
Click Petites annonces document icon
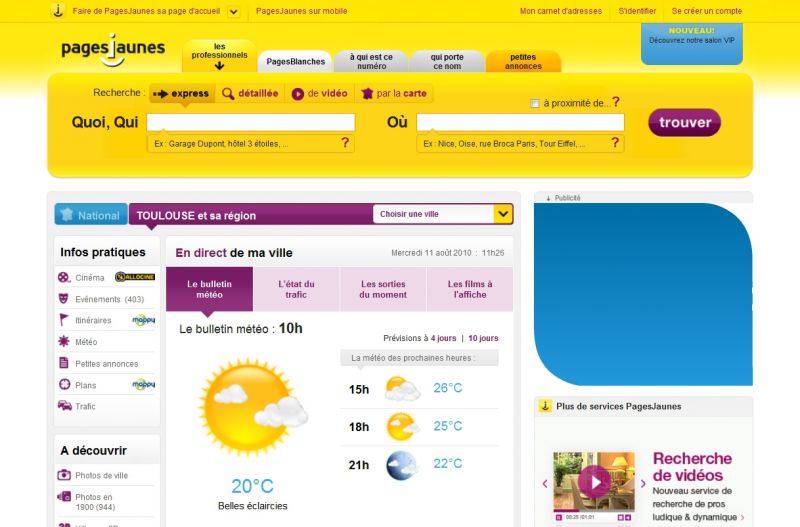[x=64, y=363]
